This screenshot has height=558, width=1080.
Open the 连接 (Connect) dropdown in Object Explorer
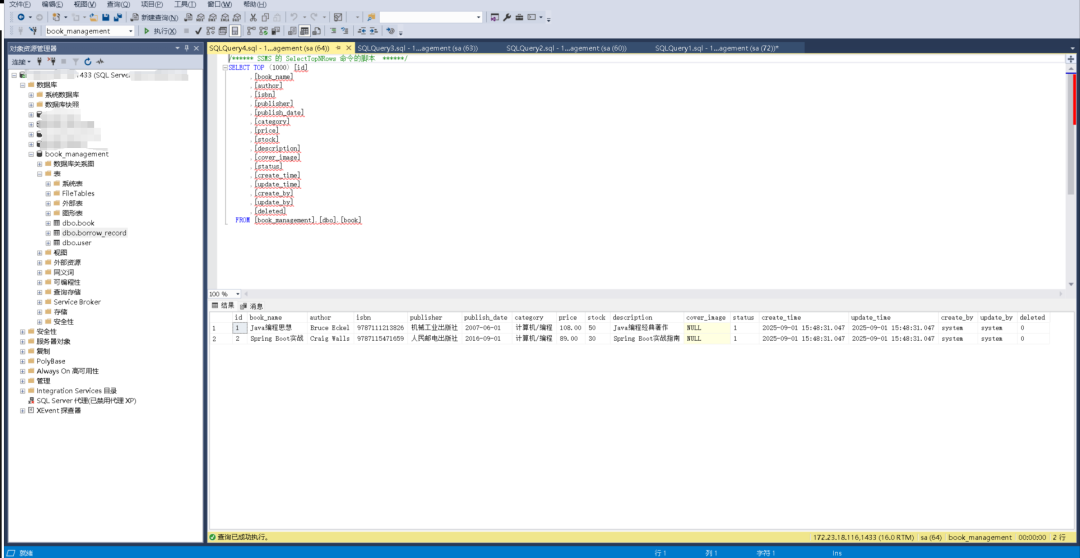point(21,61)
